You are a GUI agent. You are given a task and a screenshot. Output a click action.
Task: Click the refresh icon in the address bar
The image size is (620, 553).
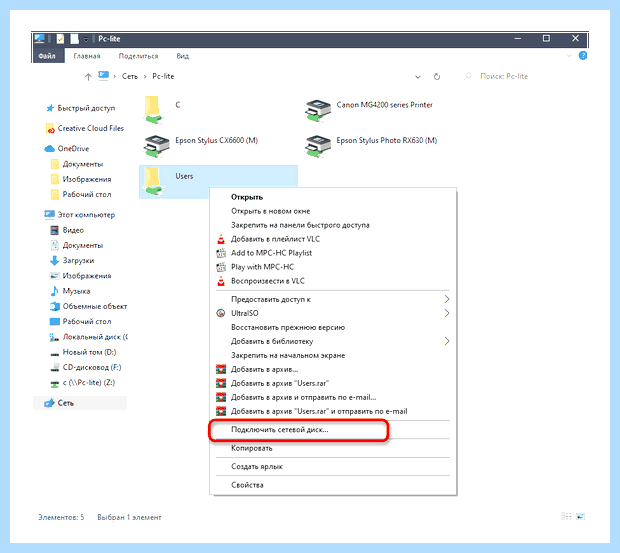click(x=437, y=77)
